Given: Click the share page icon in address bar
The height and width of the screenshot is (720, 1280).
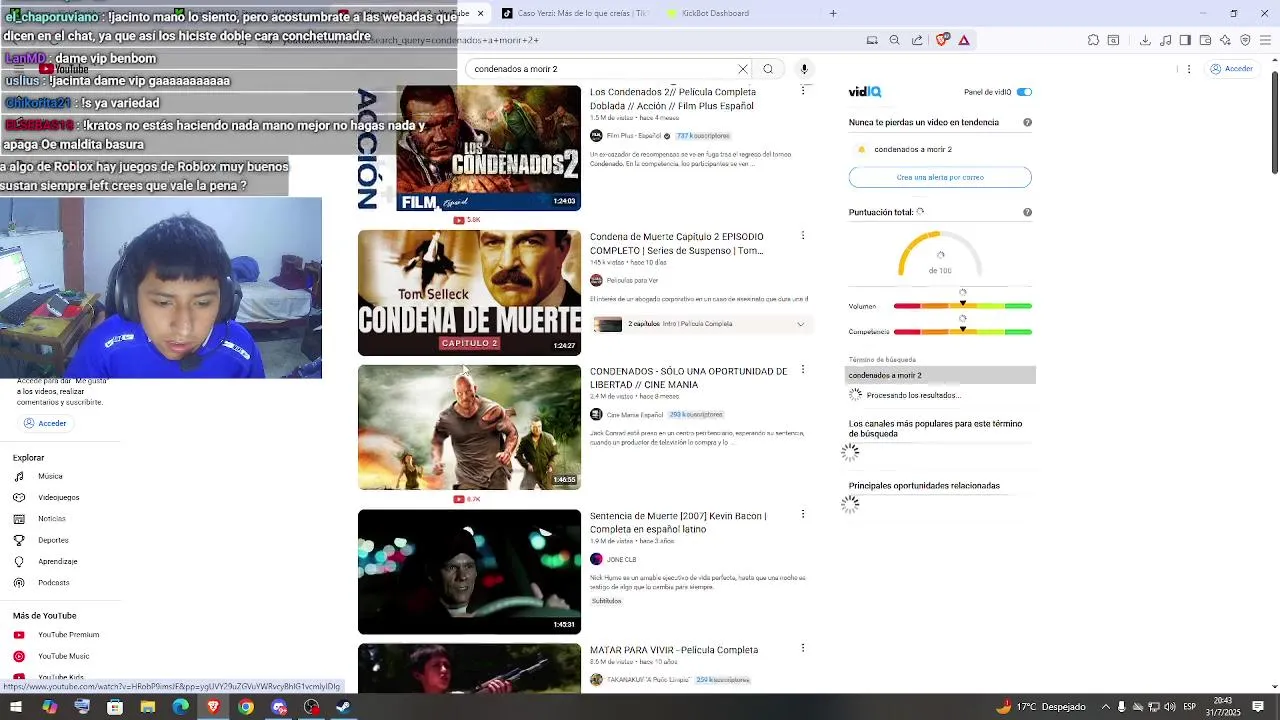Looking at the screenshot, I should (x=917, y=40).
